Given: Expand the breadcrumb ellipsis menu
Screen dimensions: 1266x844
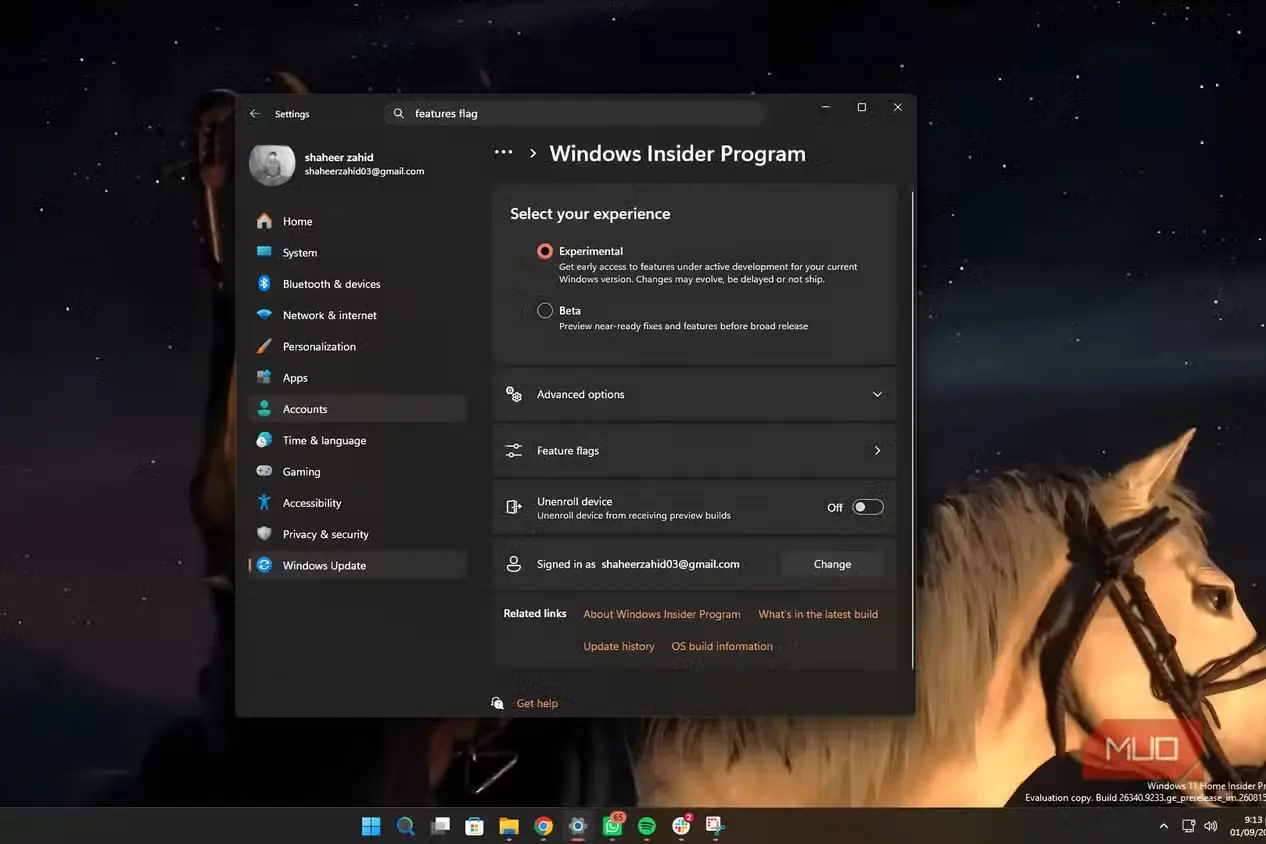Looking at the screenshot, I should (x=503, y=153).
